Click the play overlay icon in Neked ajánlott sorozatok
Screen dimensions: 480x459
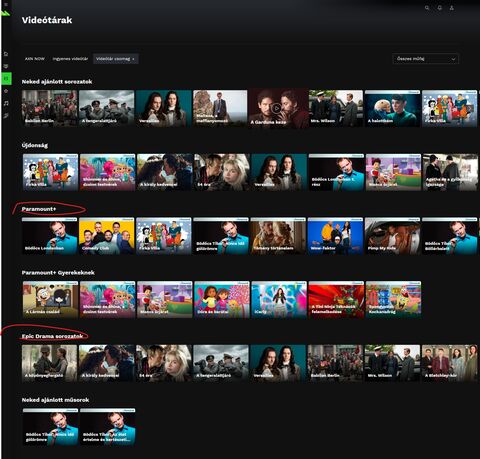[x=276, y=108]
